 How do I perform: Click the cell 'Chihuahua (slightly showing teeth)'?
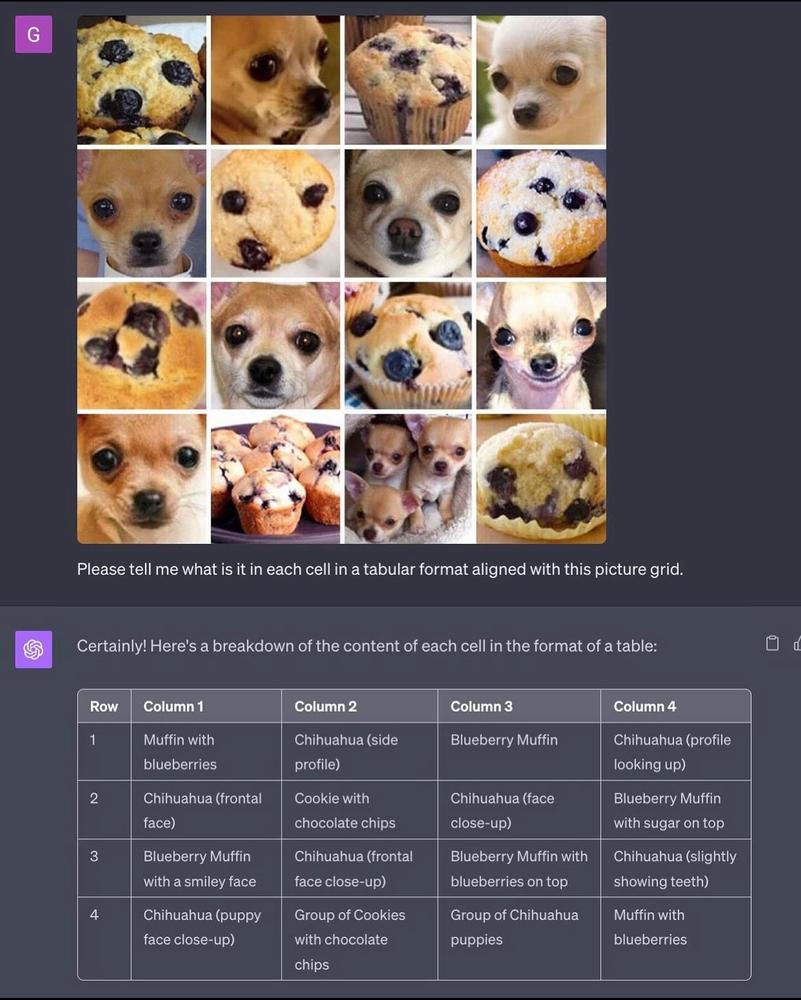pos(675,868)
